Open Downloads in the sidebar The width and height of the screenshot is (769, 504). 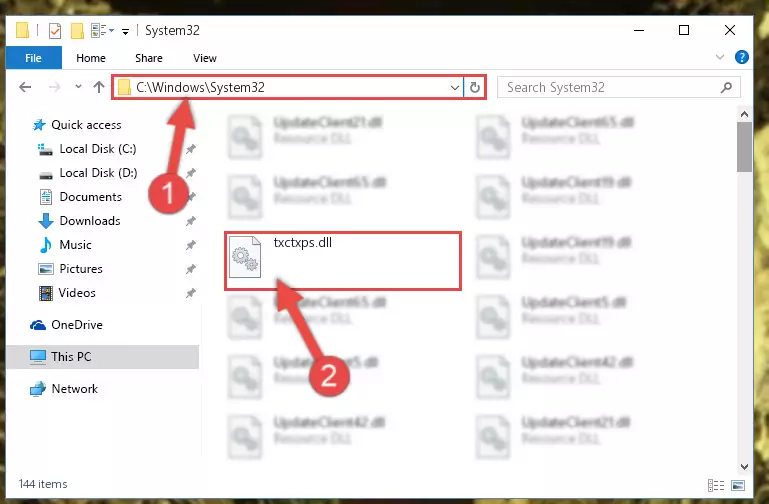[x=90, y=221]
